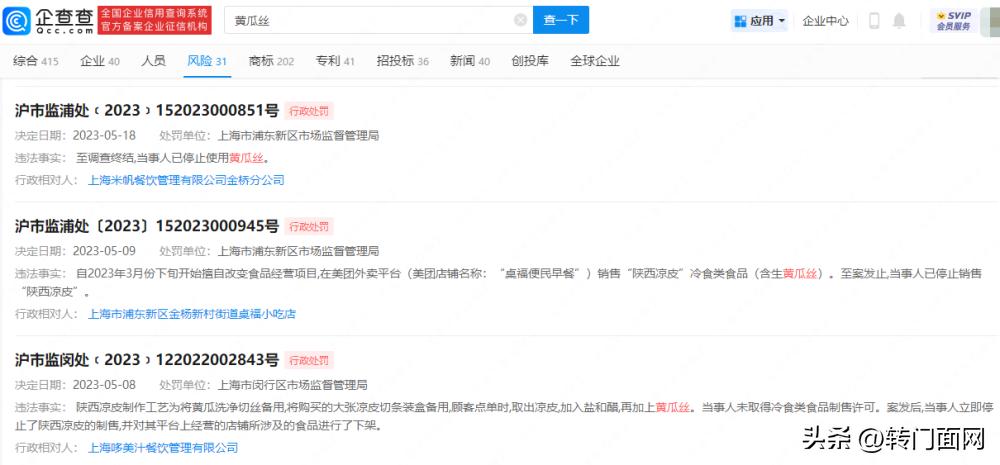Open company 上海米帆餐饮管理有限公司金桥分公司
This screenshot has height=465, width=1000.
186,180
